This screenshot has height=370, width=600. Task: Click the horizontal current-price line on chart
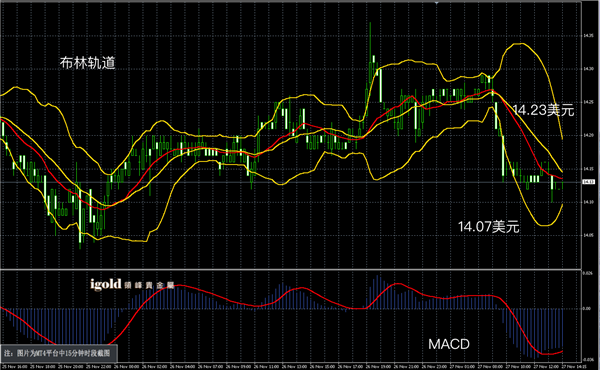click(x=291, y=182)
